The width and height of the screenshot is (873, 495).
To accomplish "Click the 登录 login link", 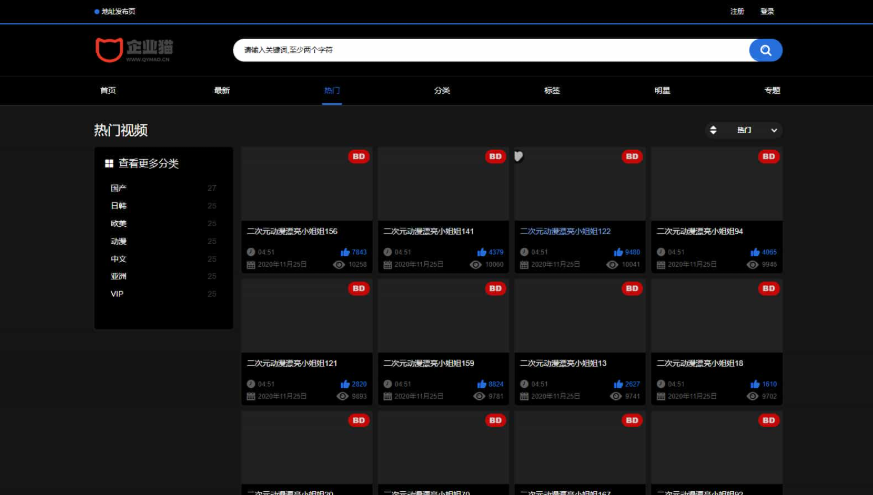I will [x=767, y=11].
